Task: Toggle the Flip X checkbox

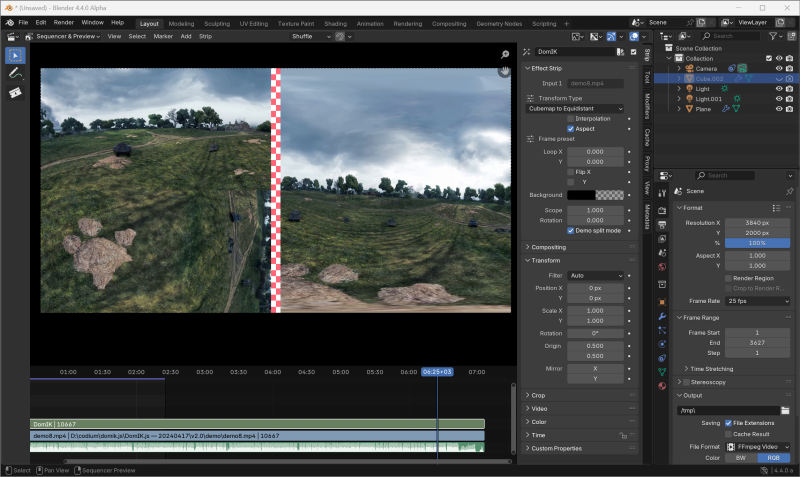Action: [570, 172]
